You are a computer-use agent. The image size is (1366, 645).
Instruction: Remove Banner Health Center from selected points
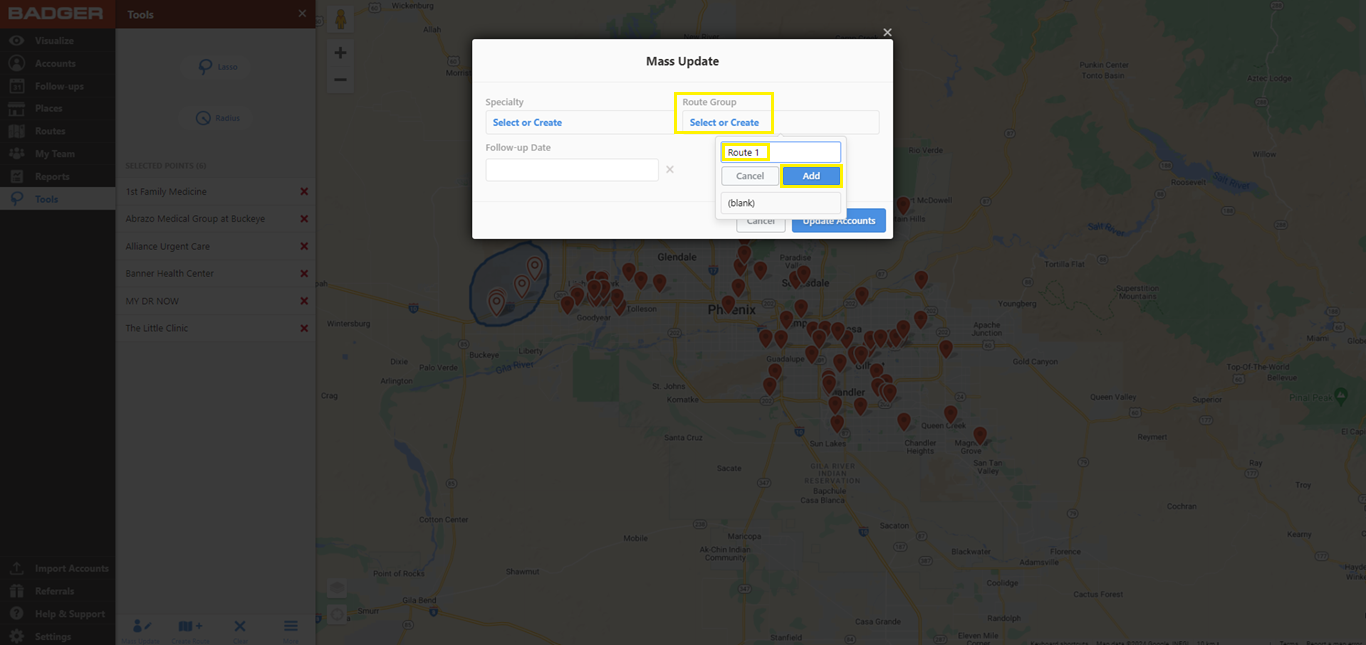[306, 273]
